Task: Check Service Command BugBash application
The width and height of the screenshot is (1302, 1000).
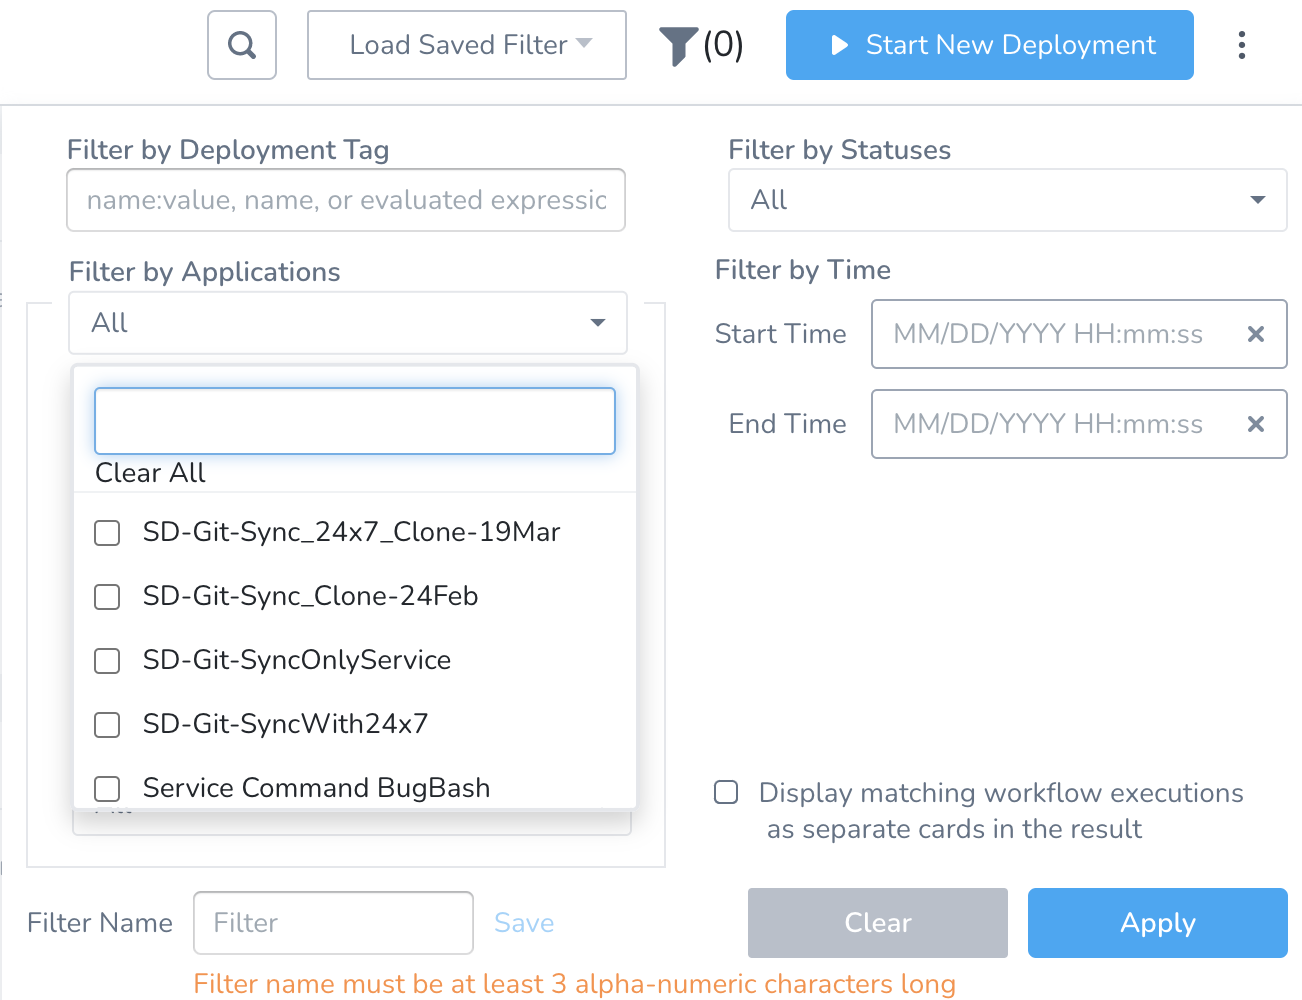Action: click(x=107, y=789)
